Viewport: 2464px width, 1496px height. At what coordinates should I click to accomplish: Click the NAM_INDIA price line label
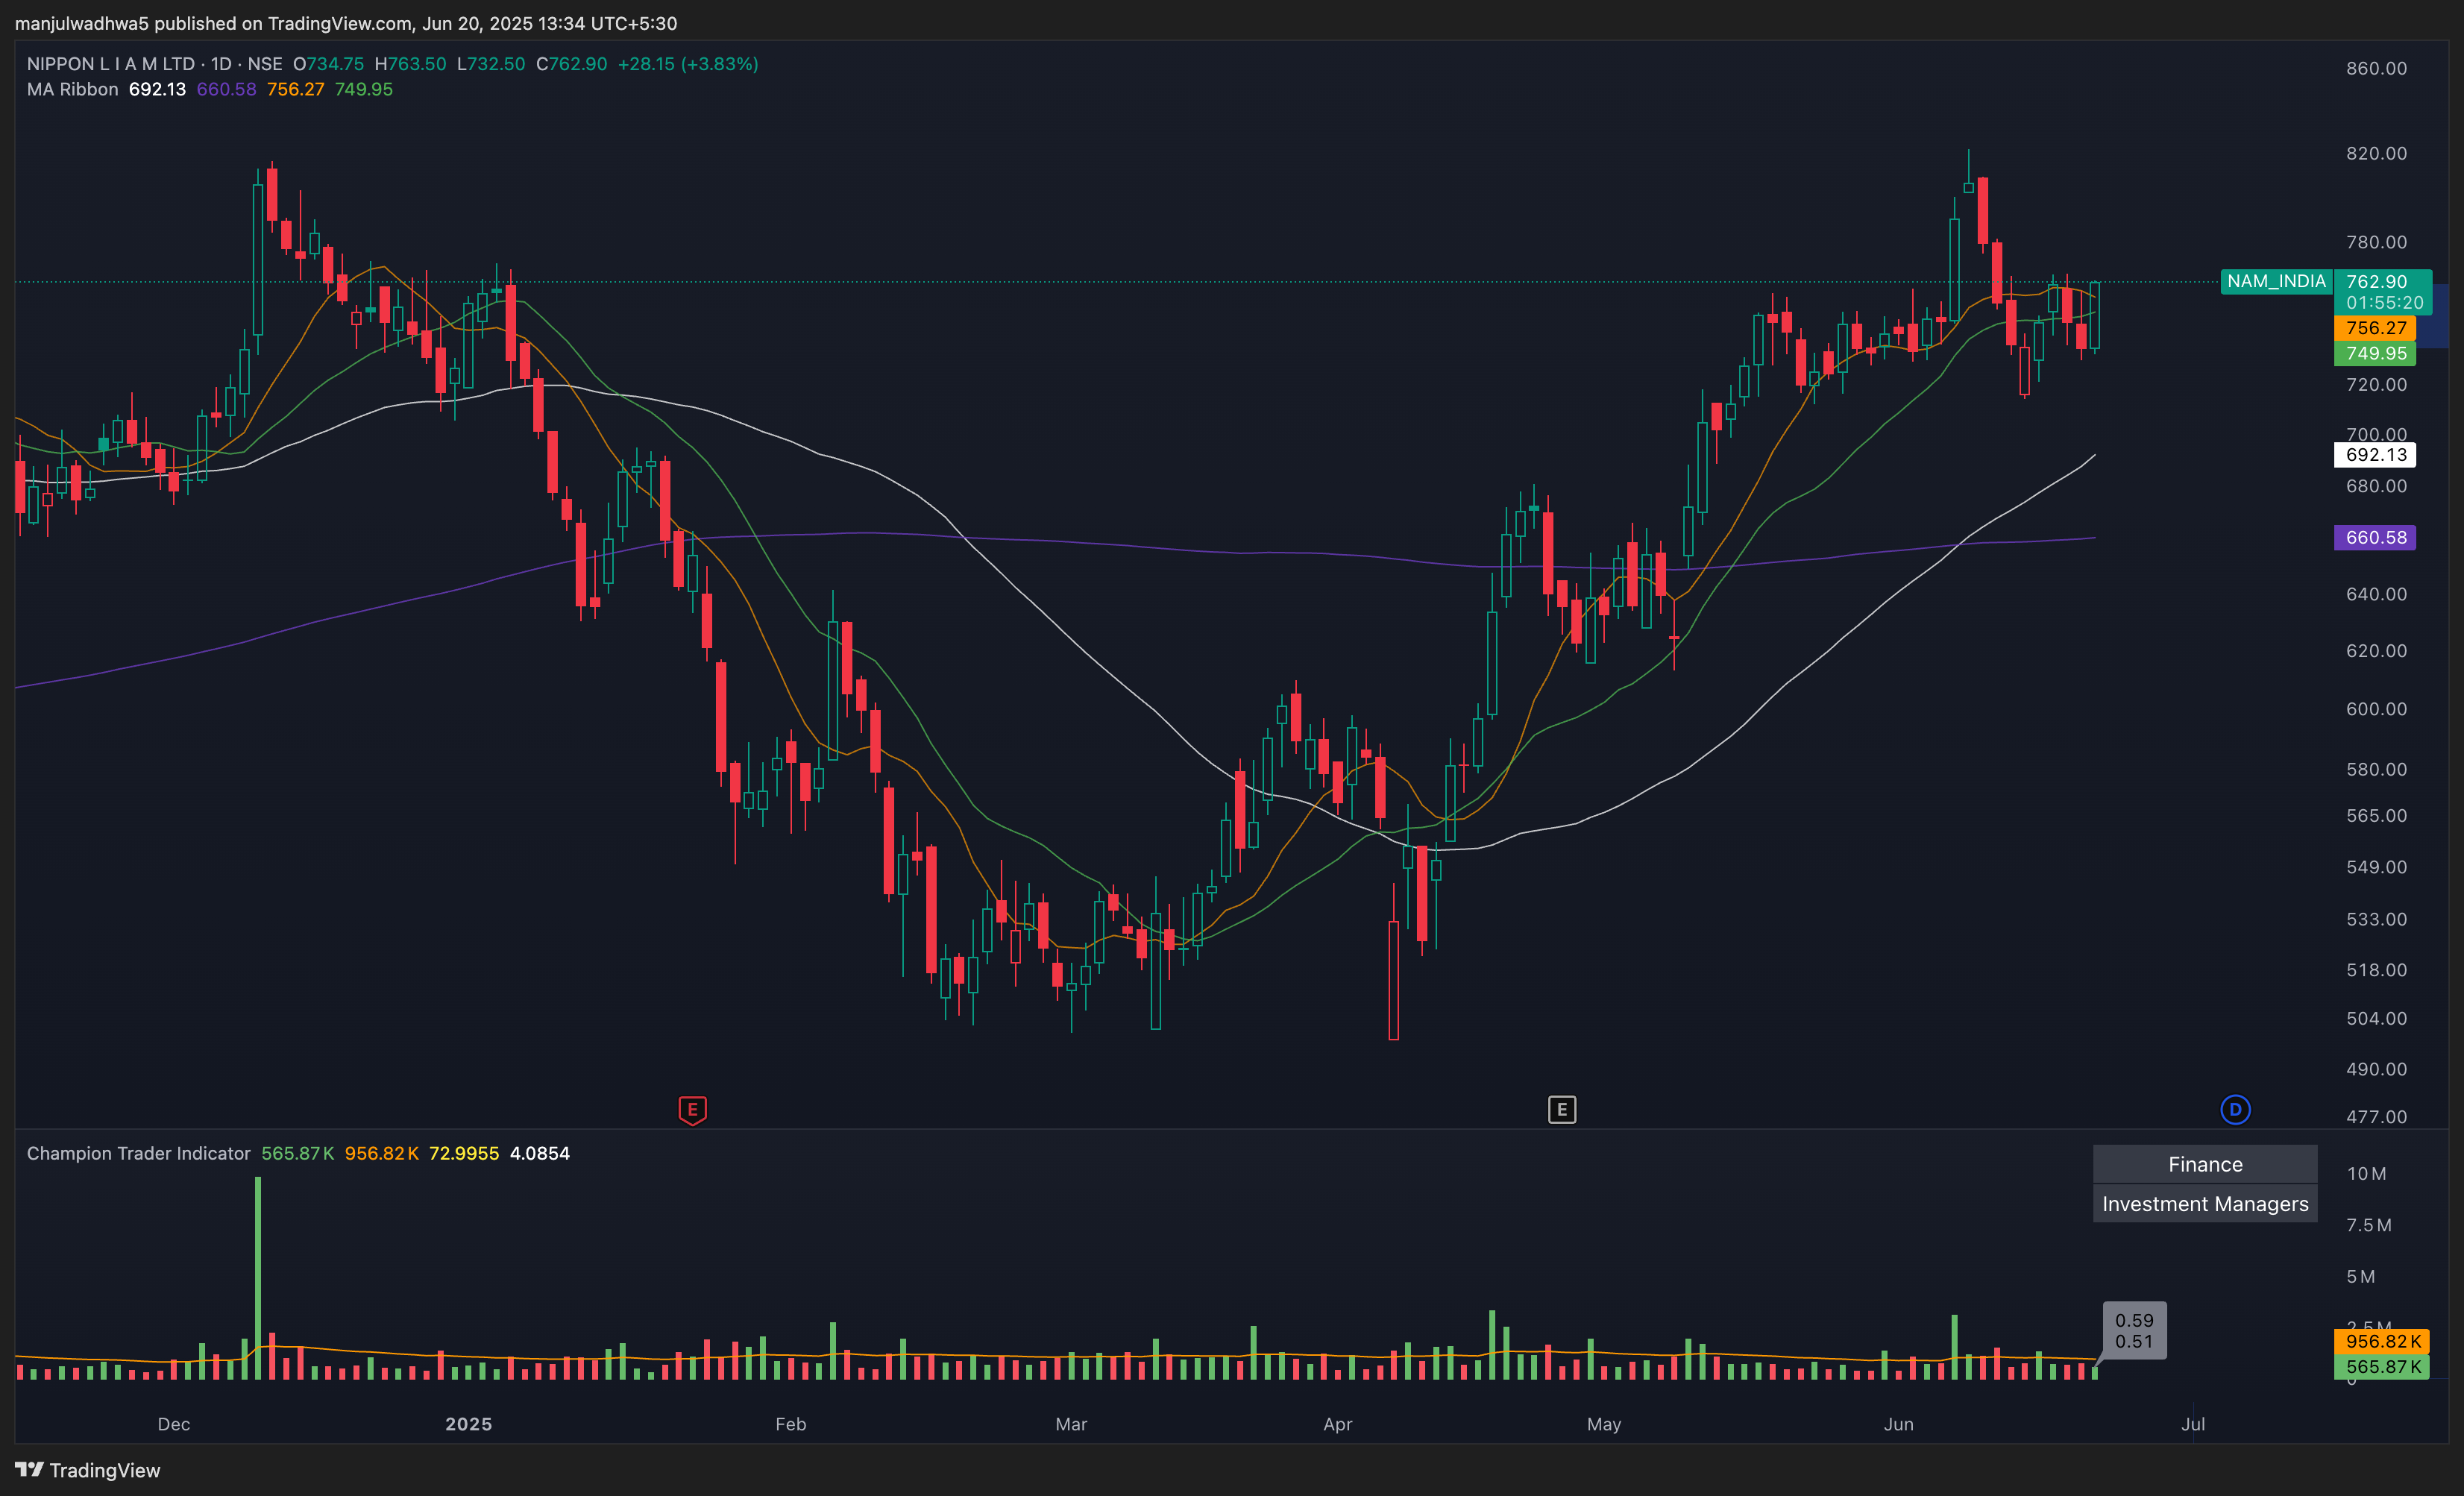2276,282
